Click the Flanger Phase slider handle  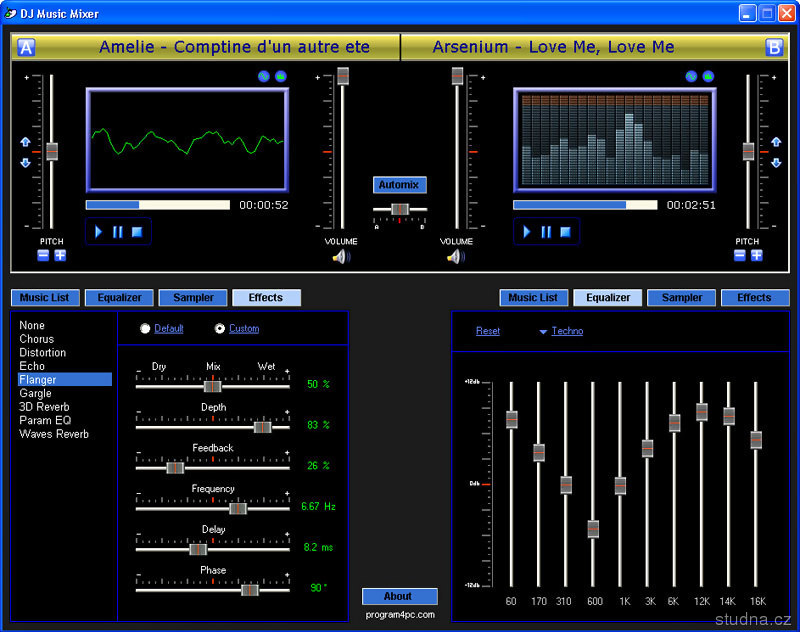tap(250, 590)
